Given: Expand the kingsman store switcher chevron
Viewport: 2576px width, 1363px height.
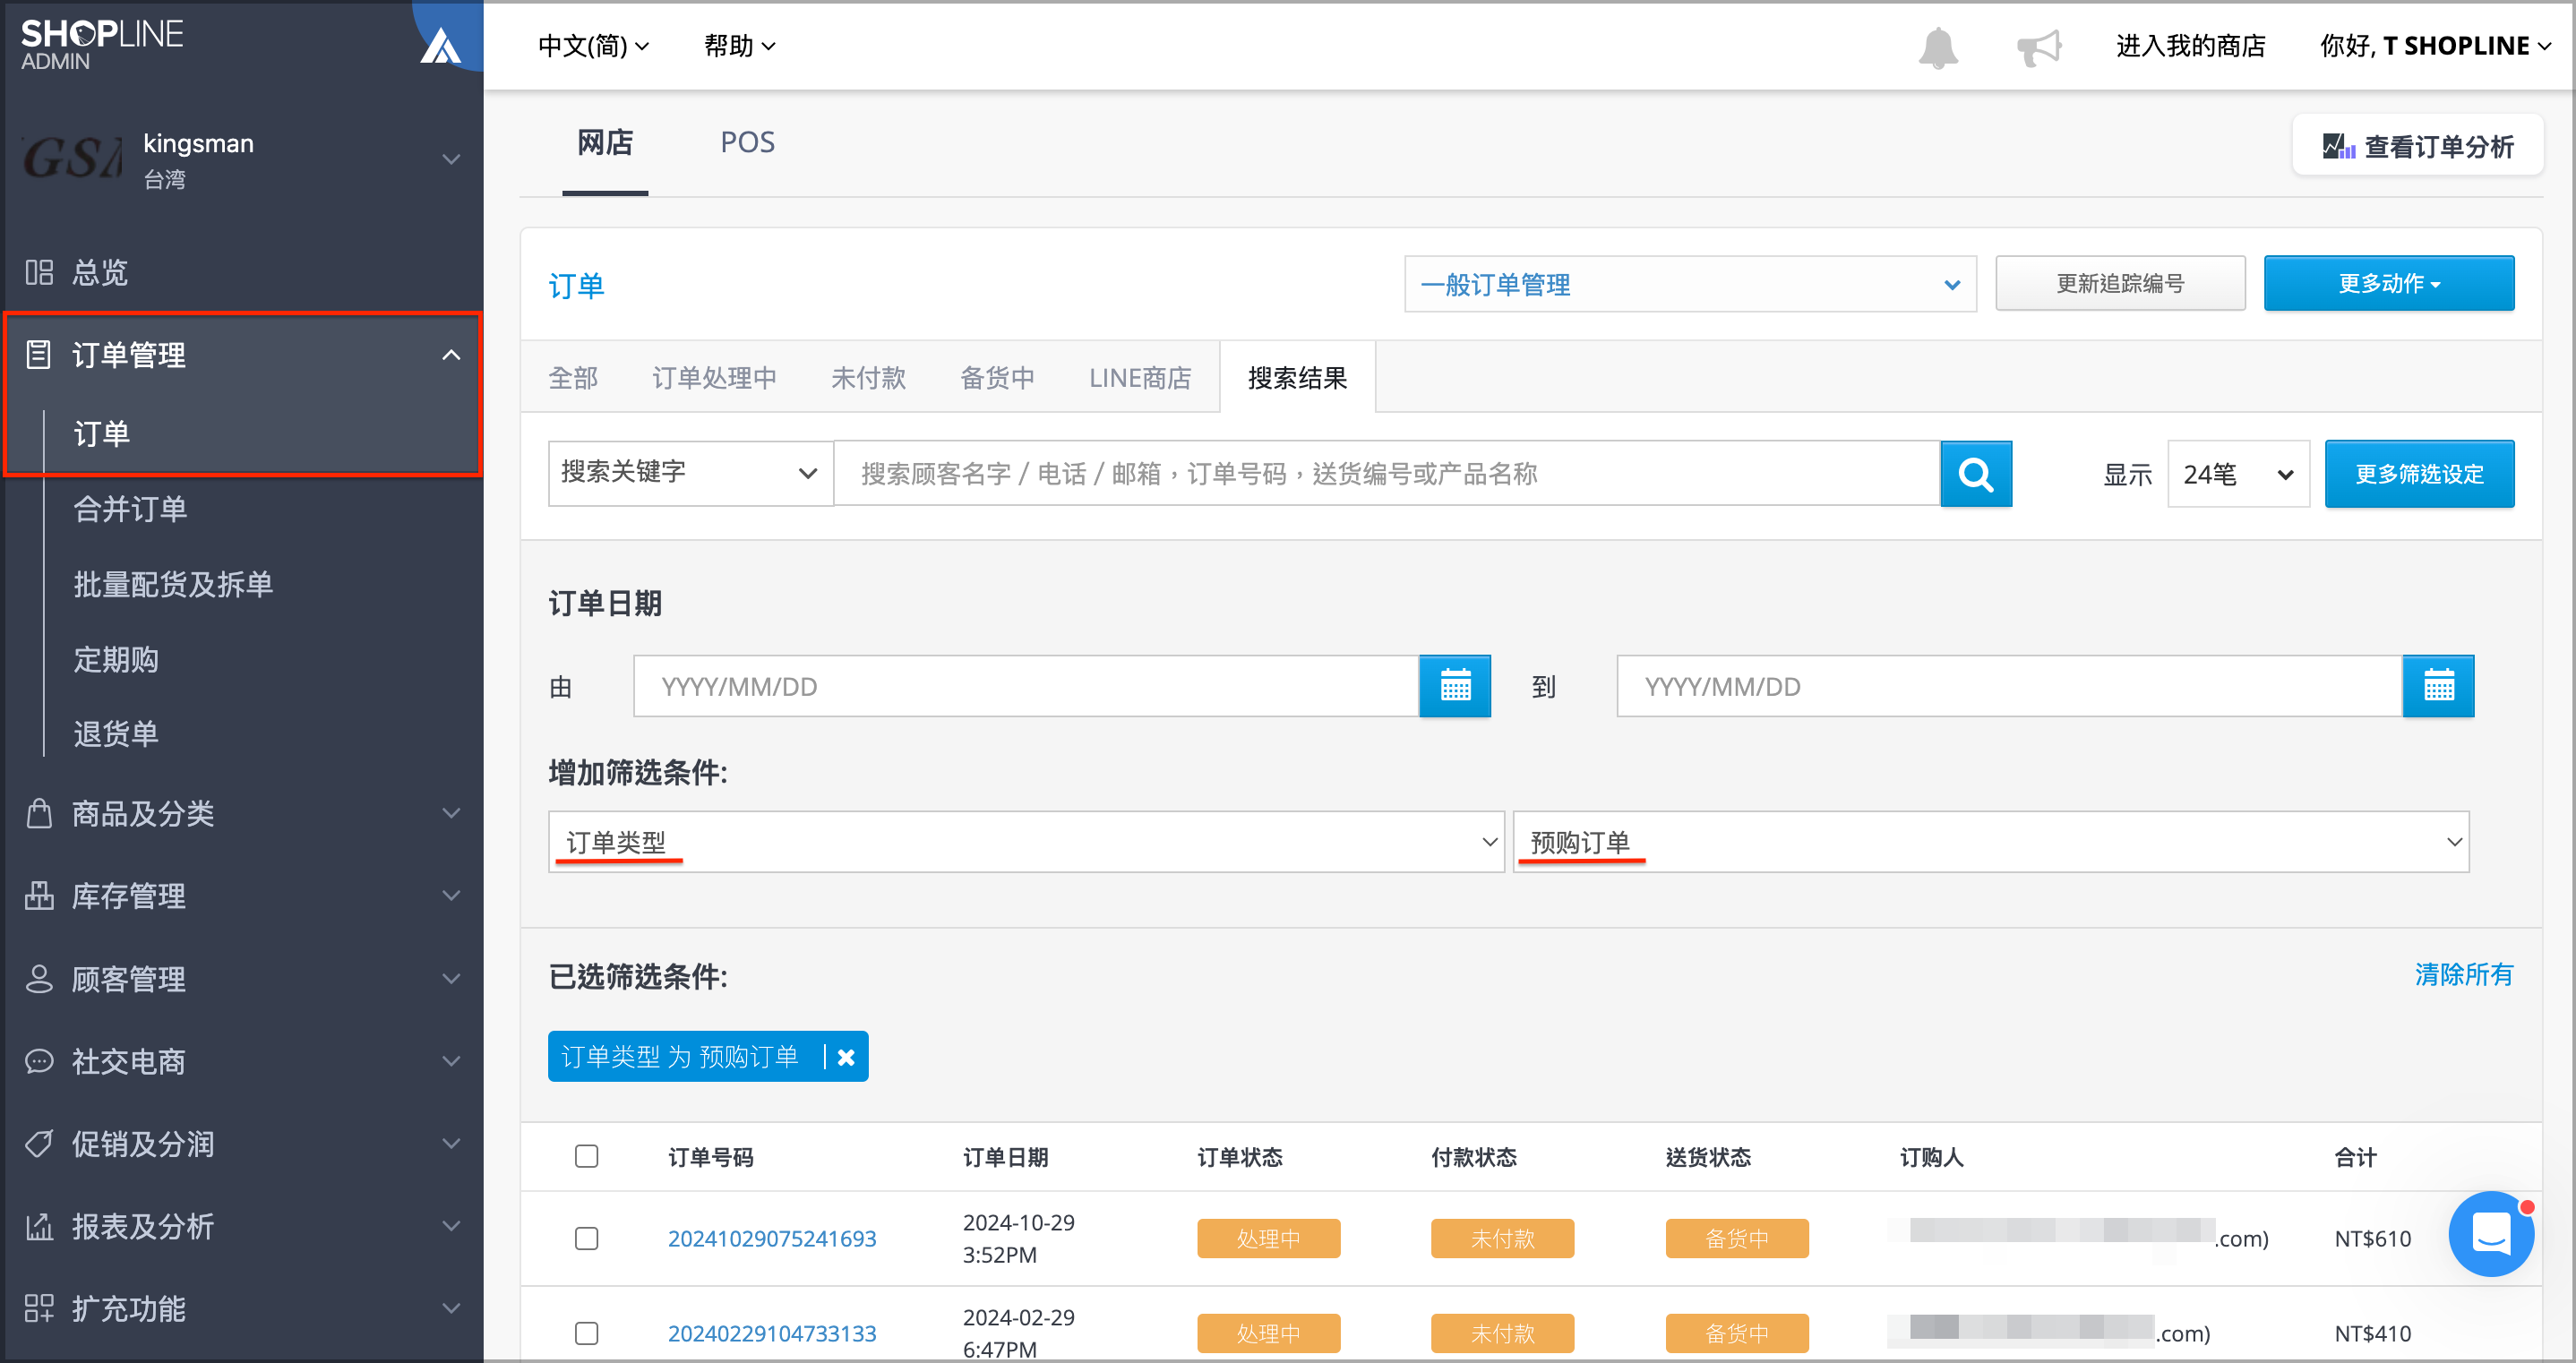Looking at the screenshot, I should (x=451, y=159).
